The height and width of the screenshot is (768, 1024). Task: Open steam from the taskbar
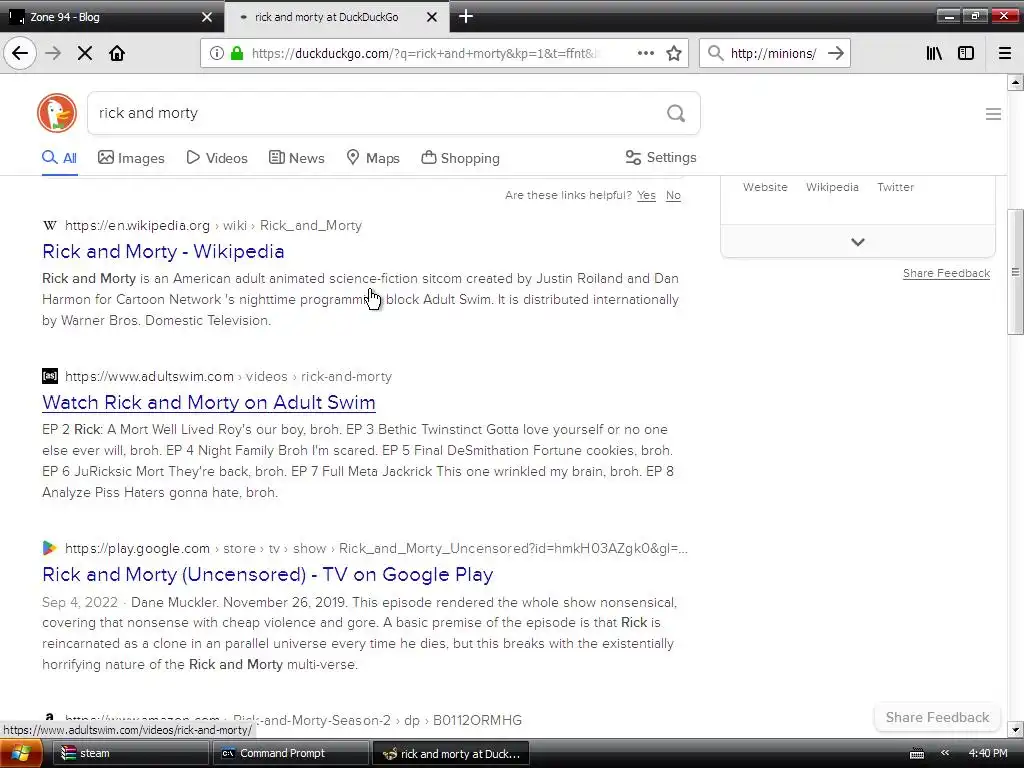point(131,753)
